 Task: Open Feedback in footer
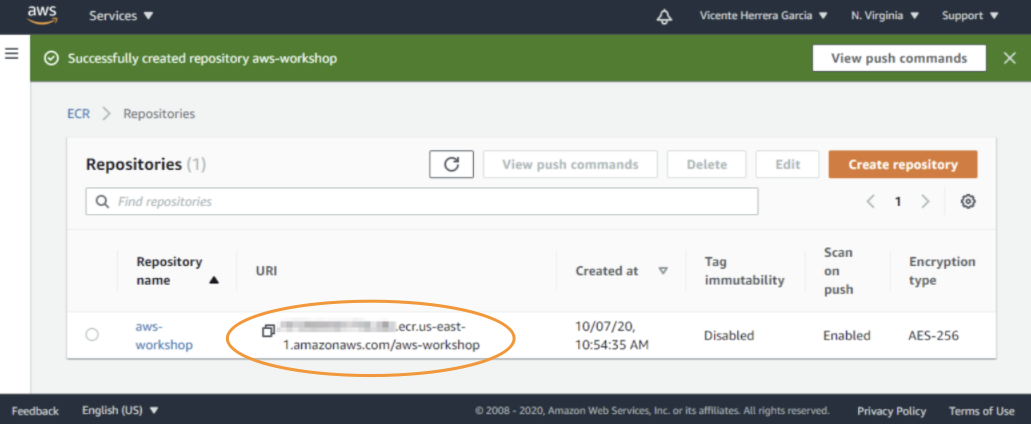pyautogui.click(x=35, y=411)
